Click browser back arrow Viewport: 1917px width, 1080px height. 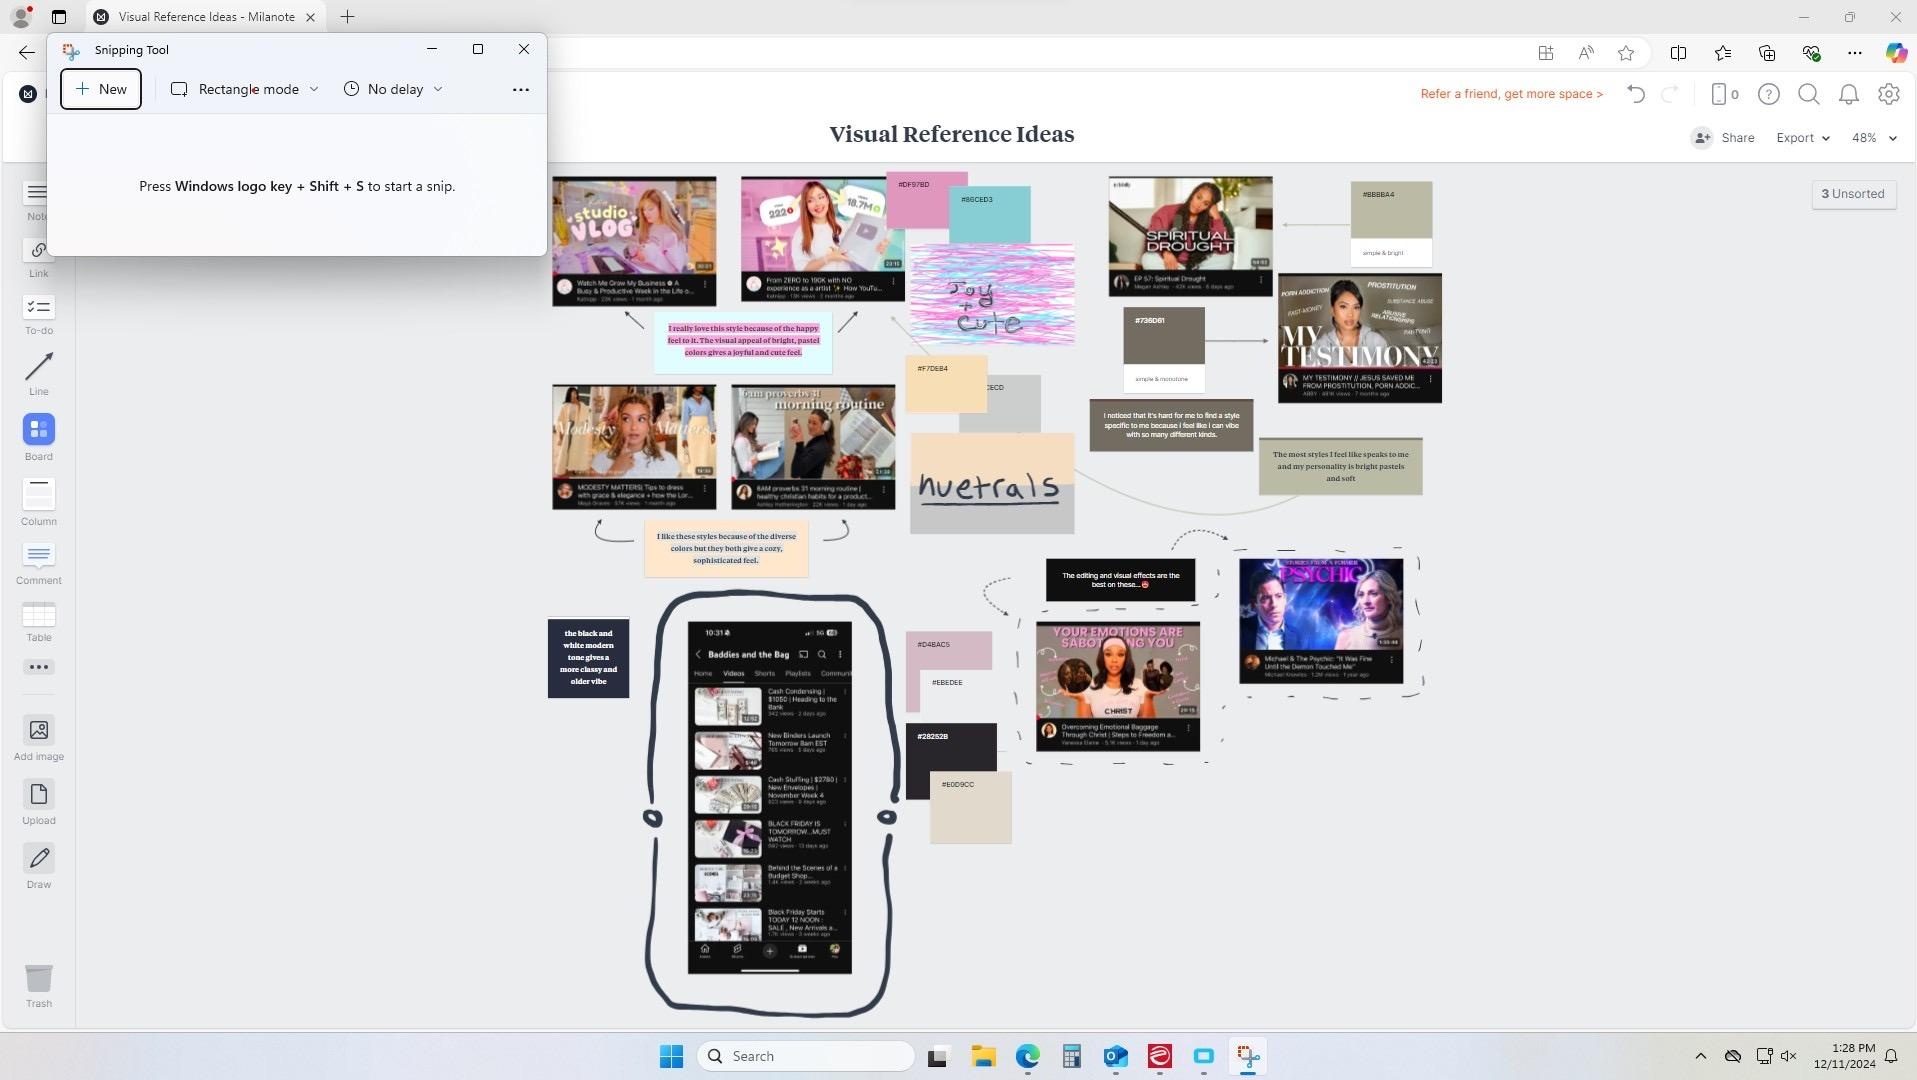click(27, 53)
